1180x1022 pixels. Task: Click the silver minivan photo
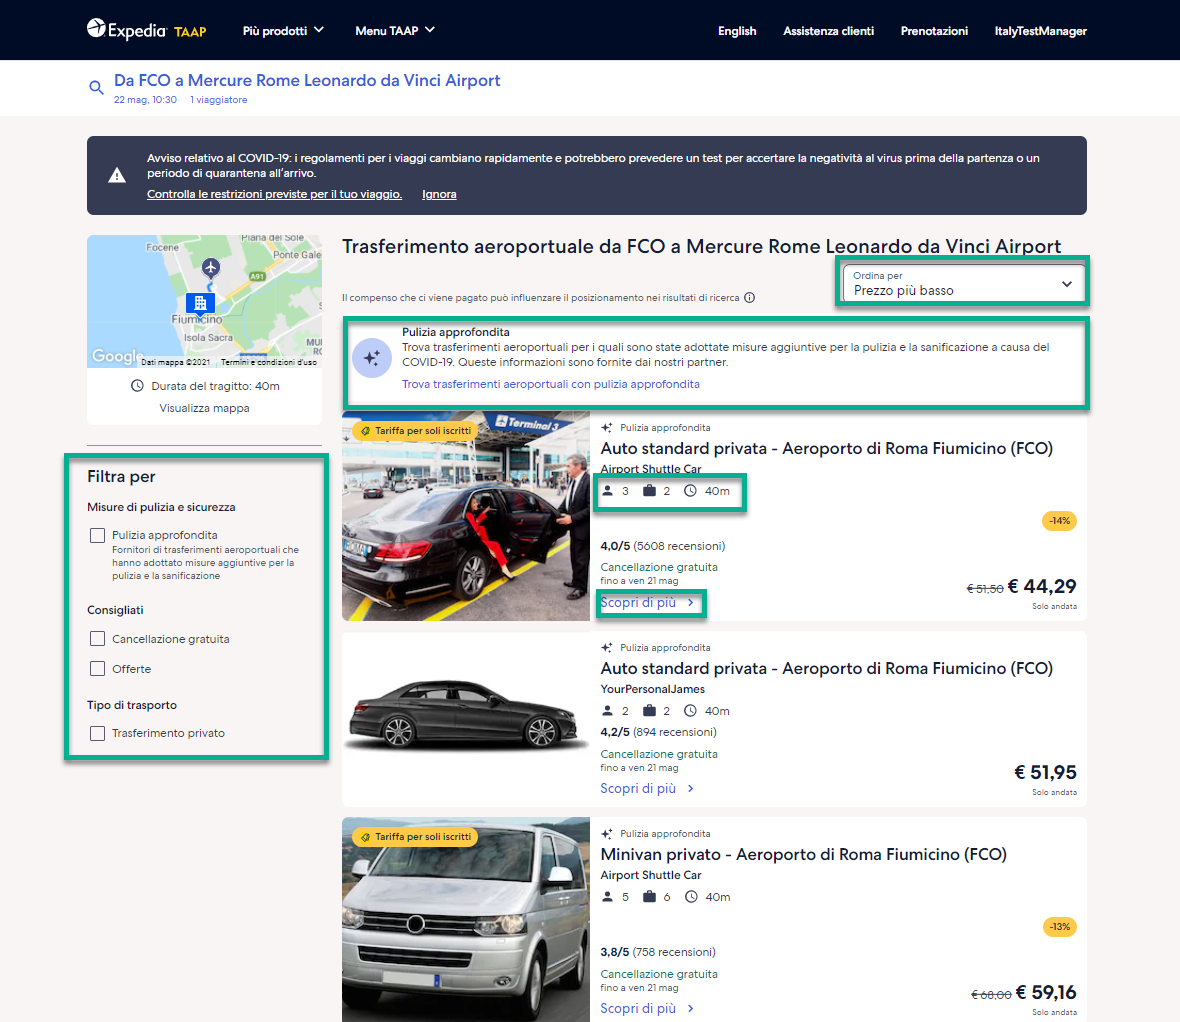[466, 920]
